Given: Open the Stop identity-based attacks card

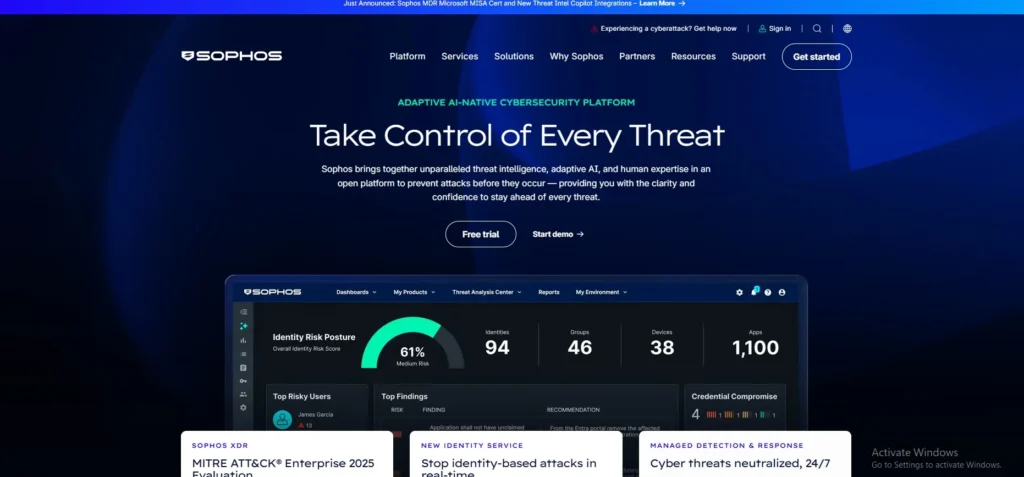Looking at the screenshot, I should pyautogui.click(x=516, y=454).
